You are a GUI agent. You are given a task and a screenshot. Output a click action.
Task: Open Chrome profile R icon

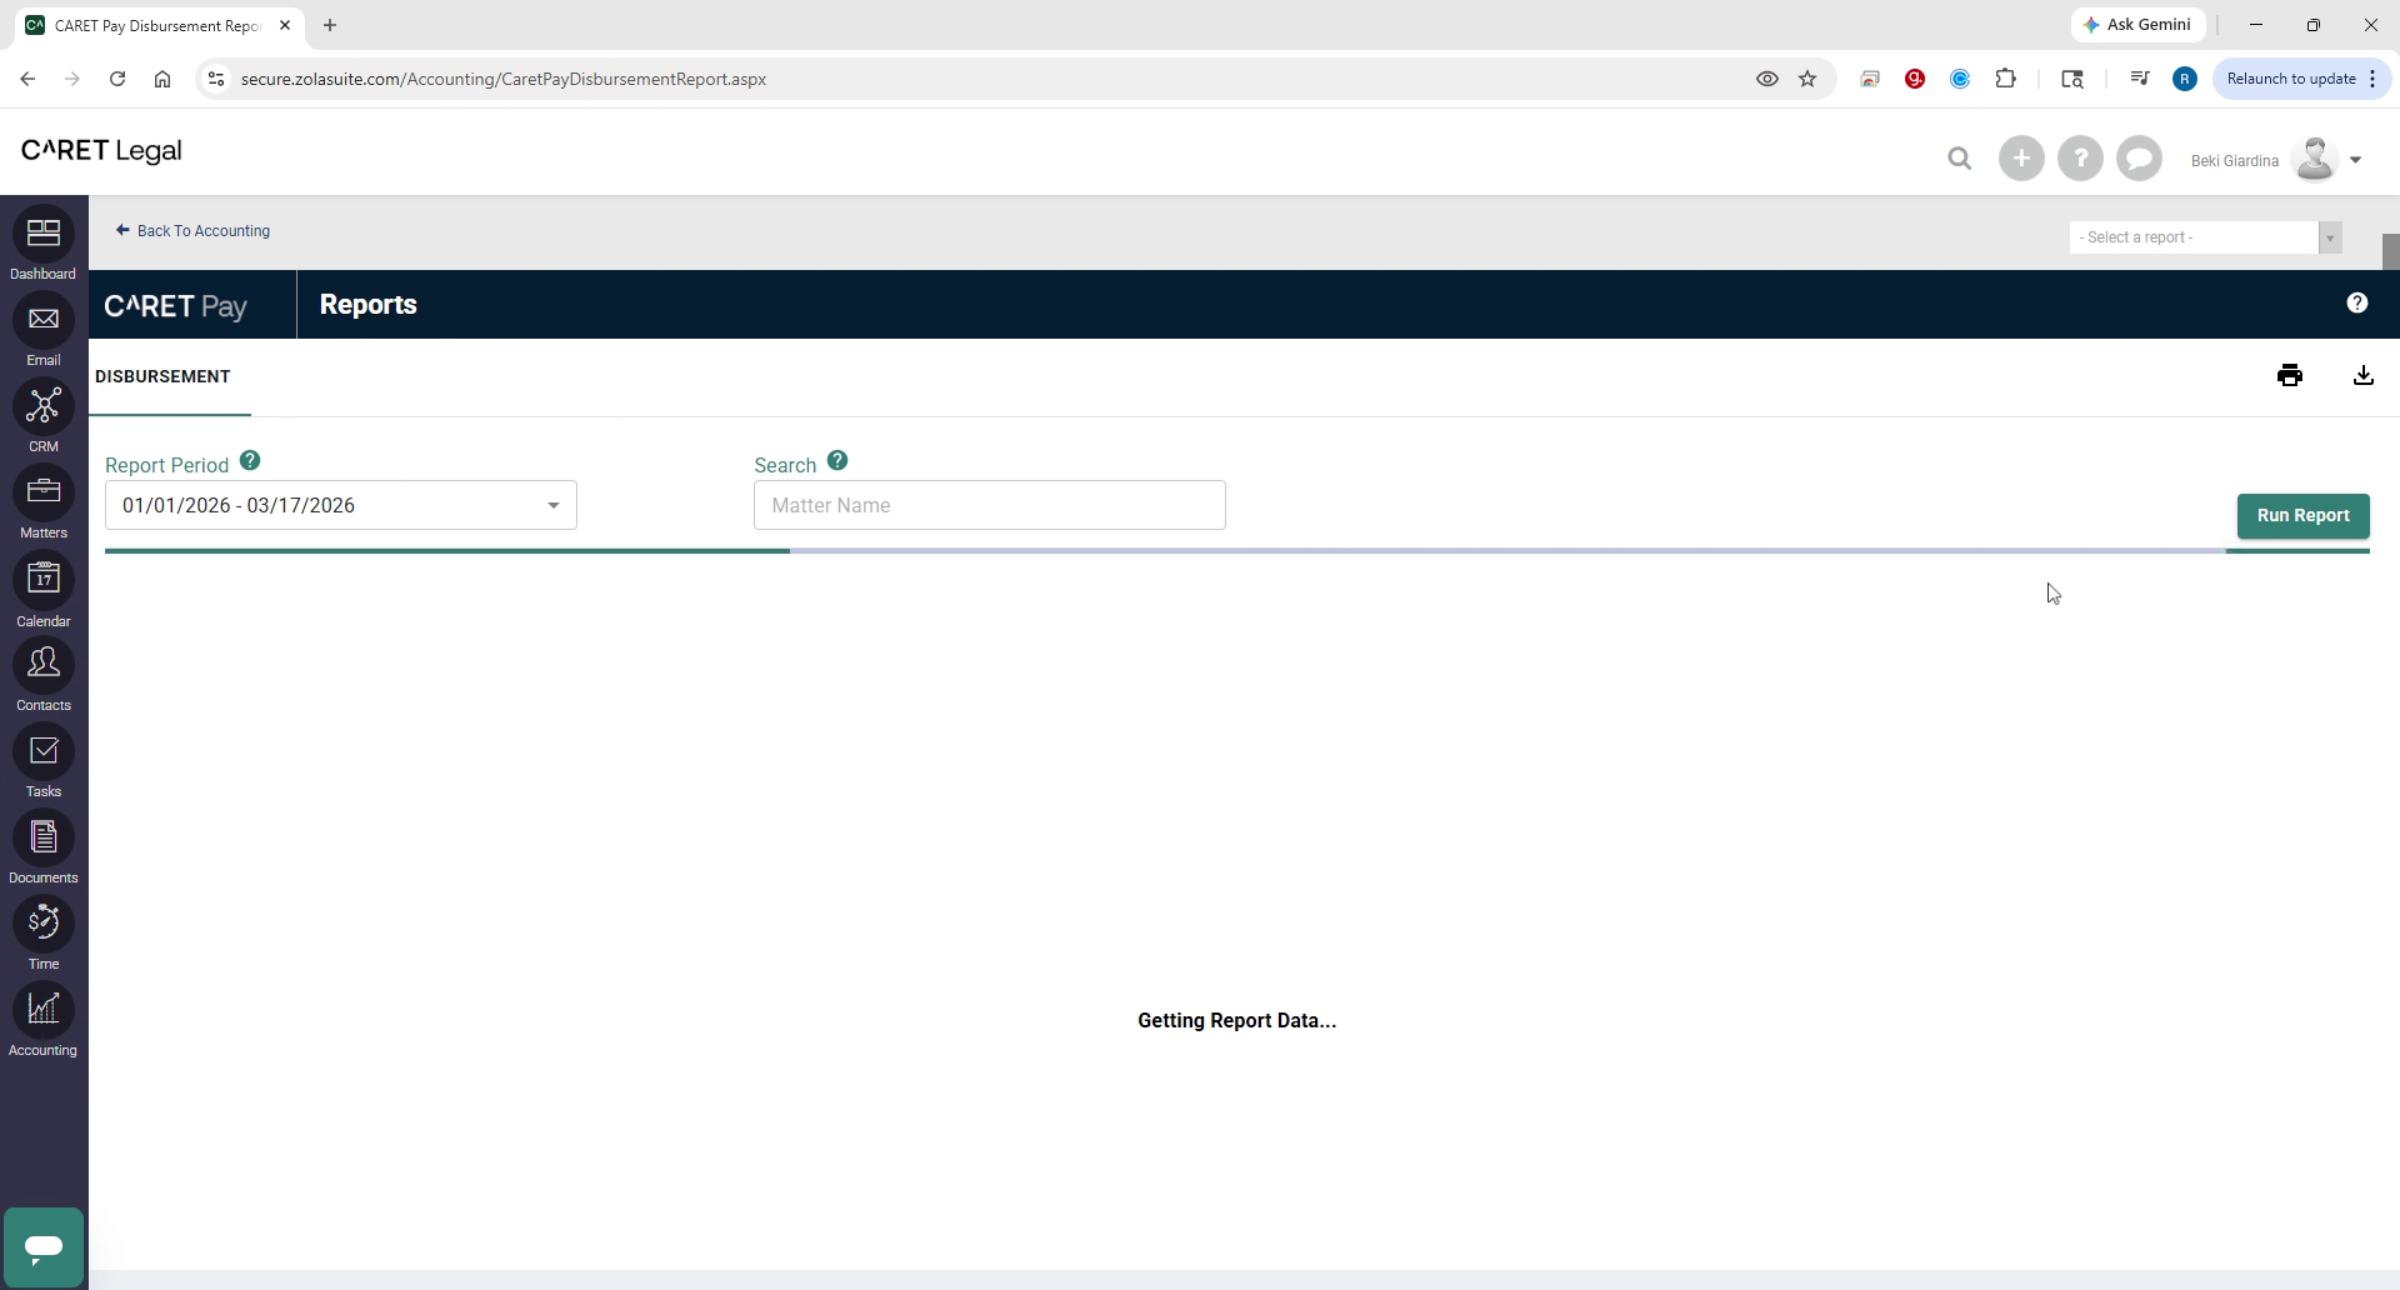[x=2184, y=79]
